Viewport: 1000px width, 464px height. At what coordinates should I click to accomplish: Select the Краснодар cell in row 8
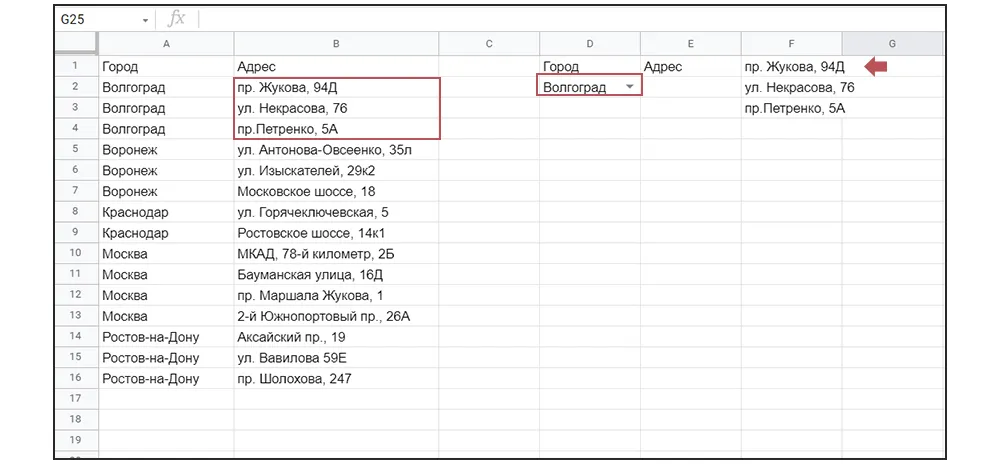pyautogui.click(x=166, y=212)
